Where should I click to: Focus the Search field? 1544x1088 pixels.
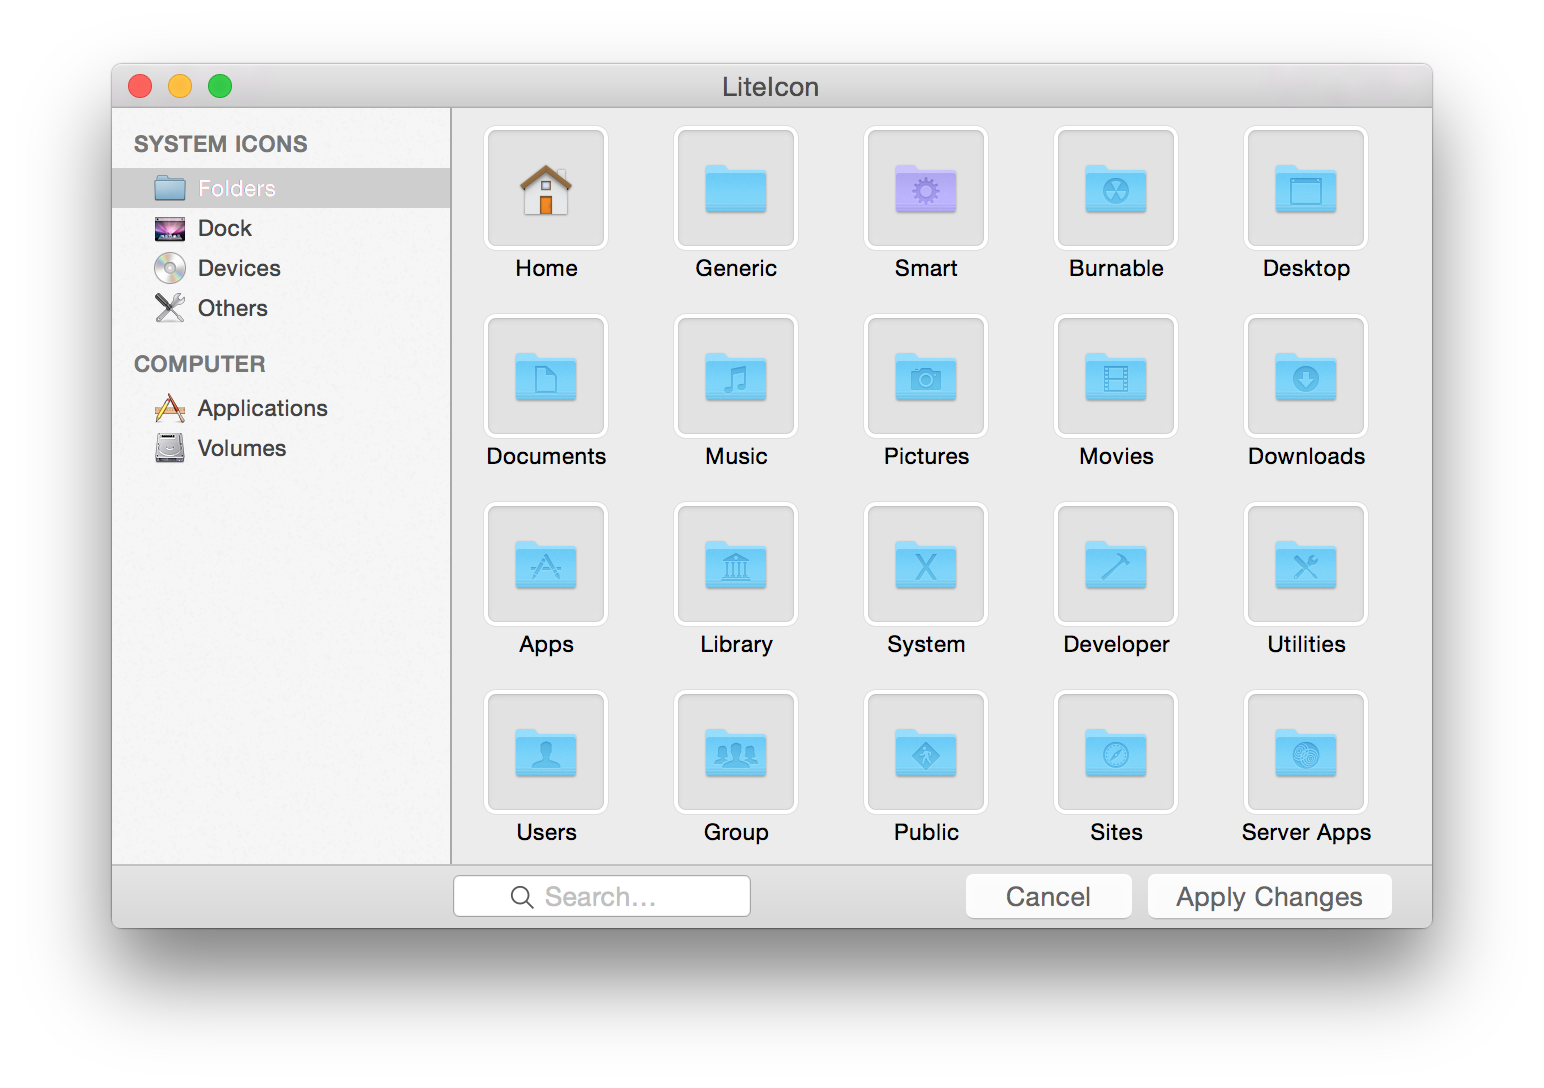pos(602,896)
